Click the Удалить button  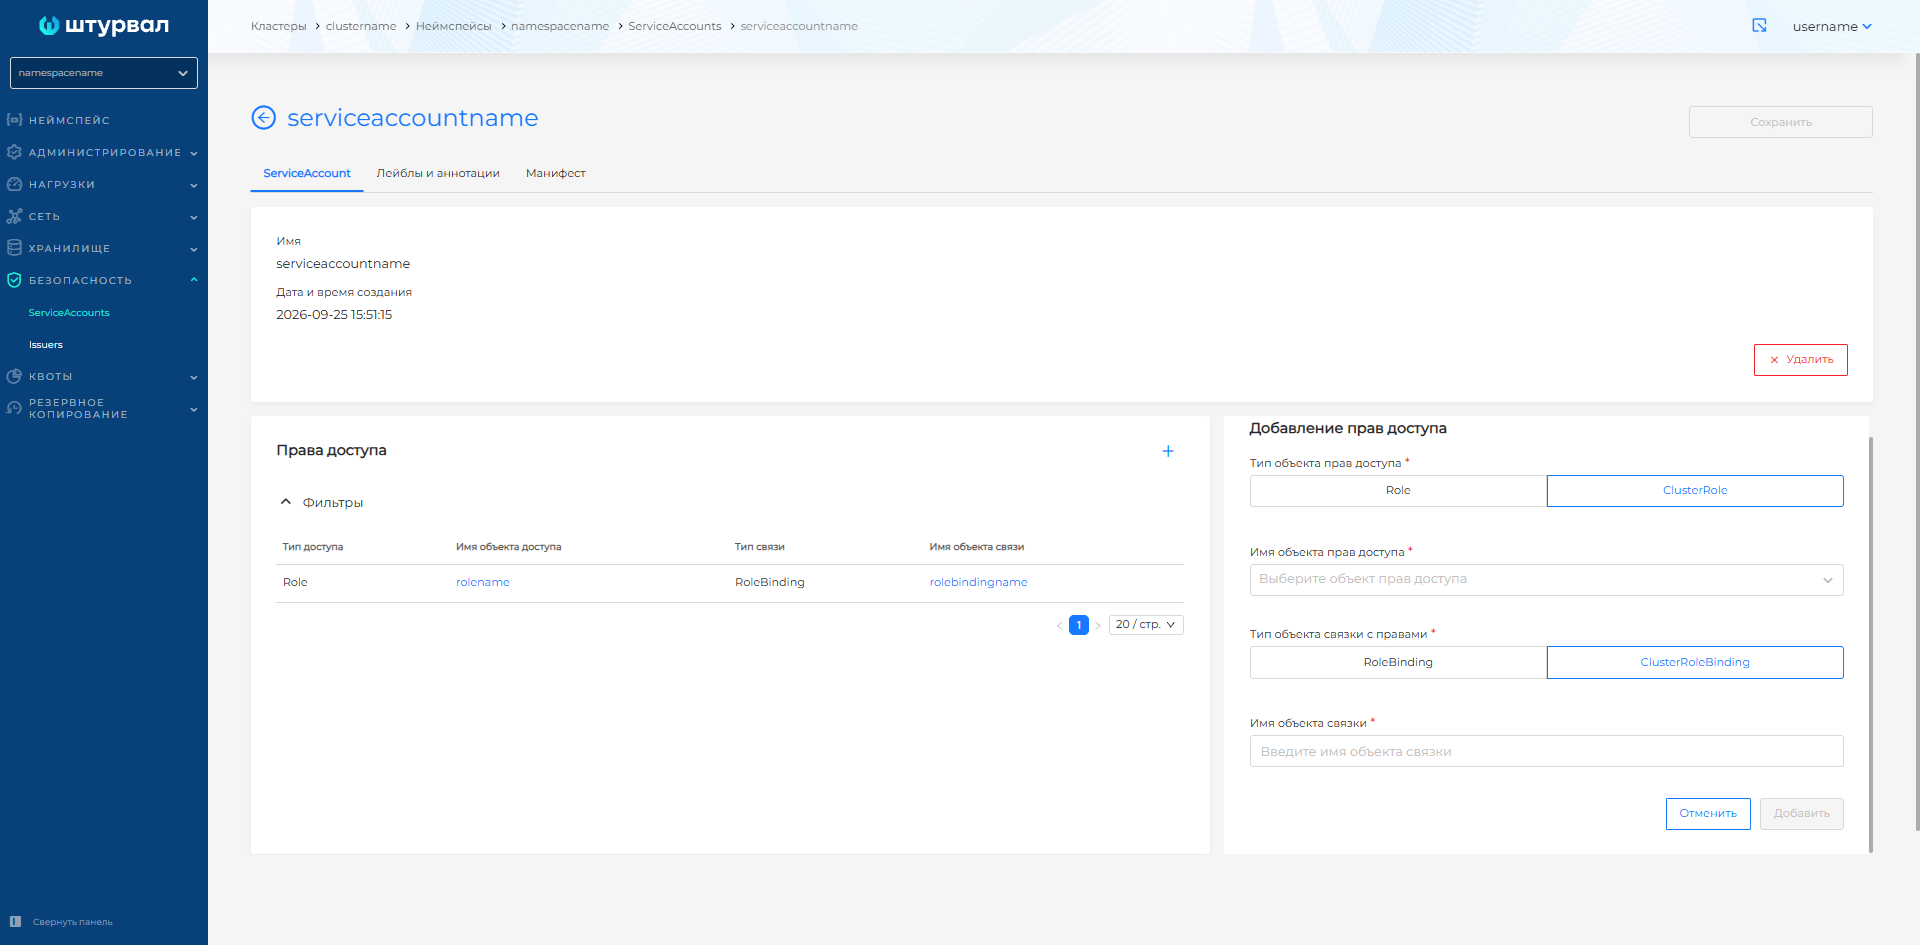[x=1801, y=360]
